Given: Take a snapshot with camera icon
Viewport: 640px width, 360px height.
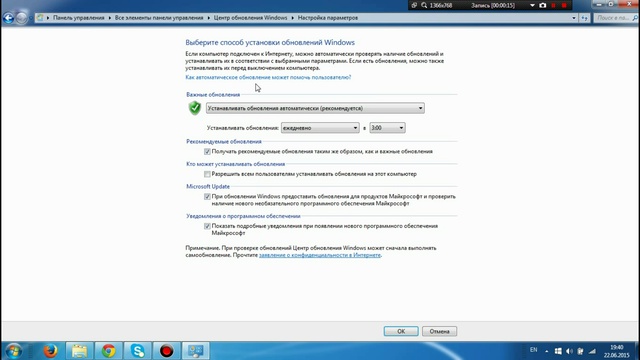Looking at the screenshot, I should click(542, 5).
